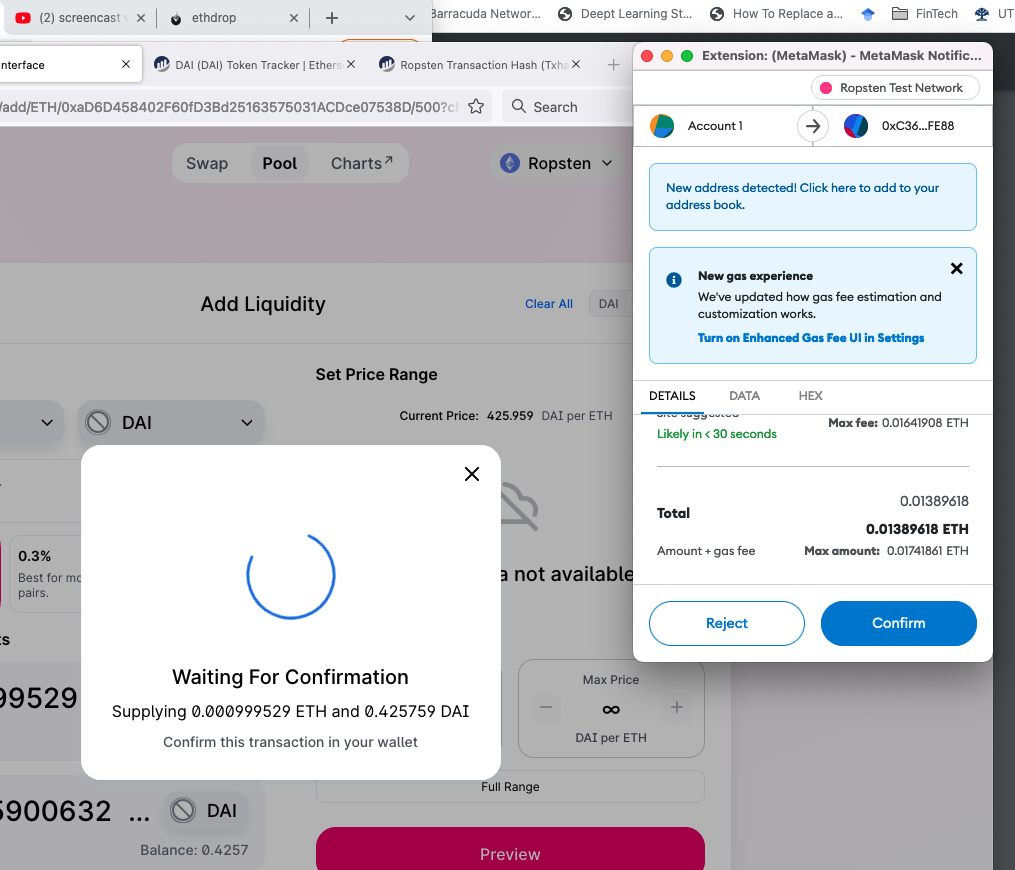Switch to the ethdrop tab
The width and height of the screenshot is (1015, 870).
tap(214, 18)
